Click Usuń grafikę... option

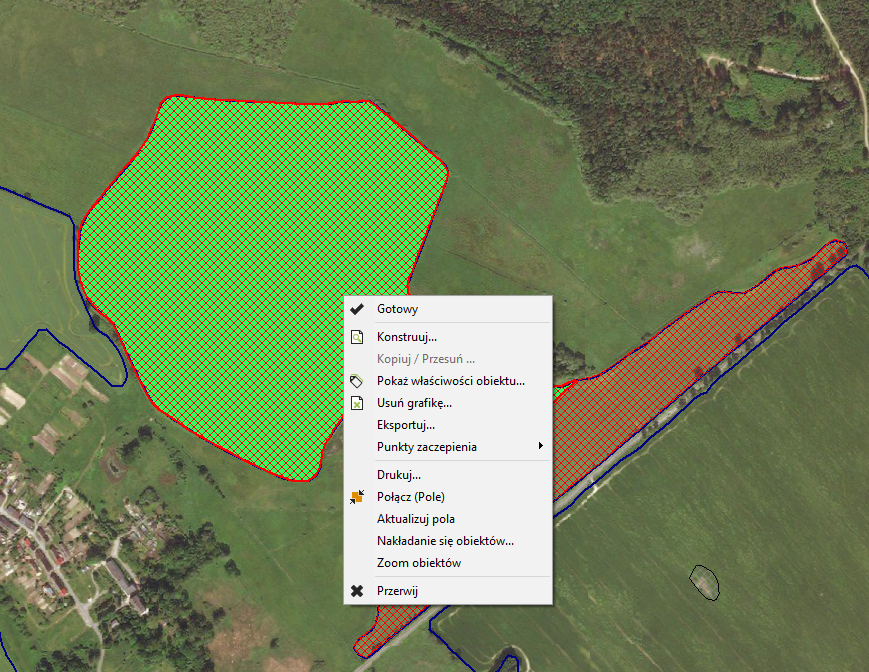pyautogui.click(x=448, y=403)
